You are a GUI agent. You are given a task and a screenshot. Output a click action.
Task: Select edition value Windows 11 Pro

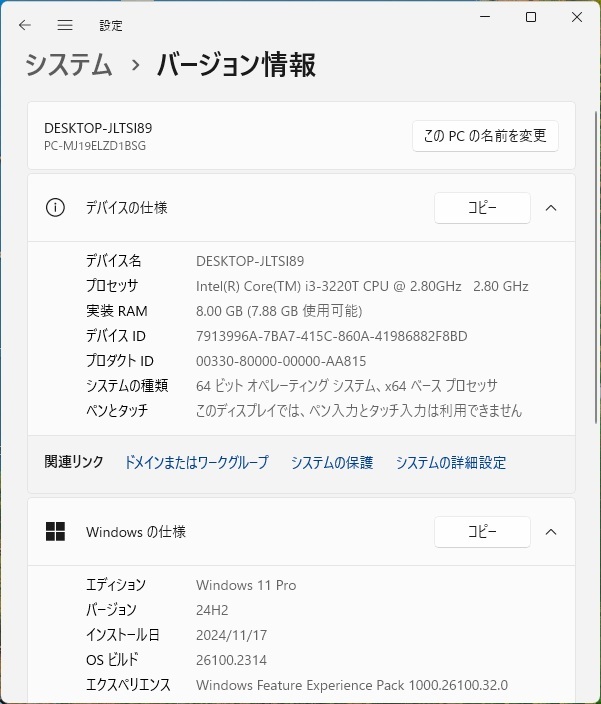coord(246,585)
